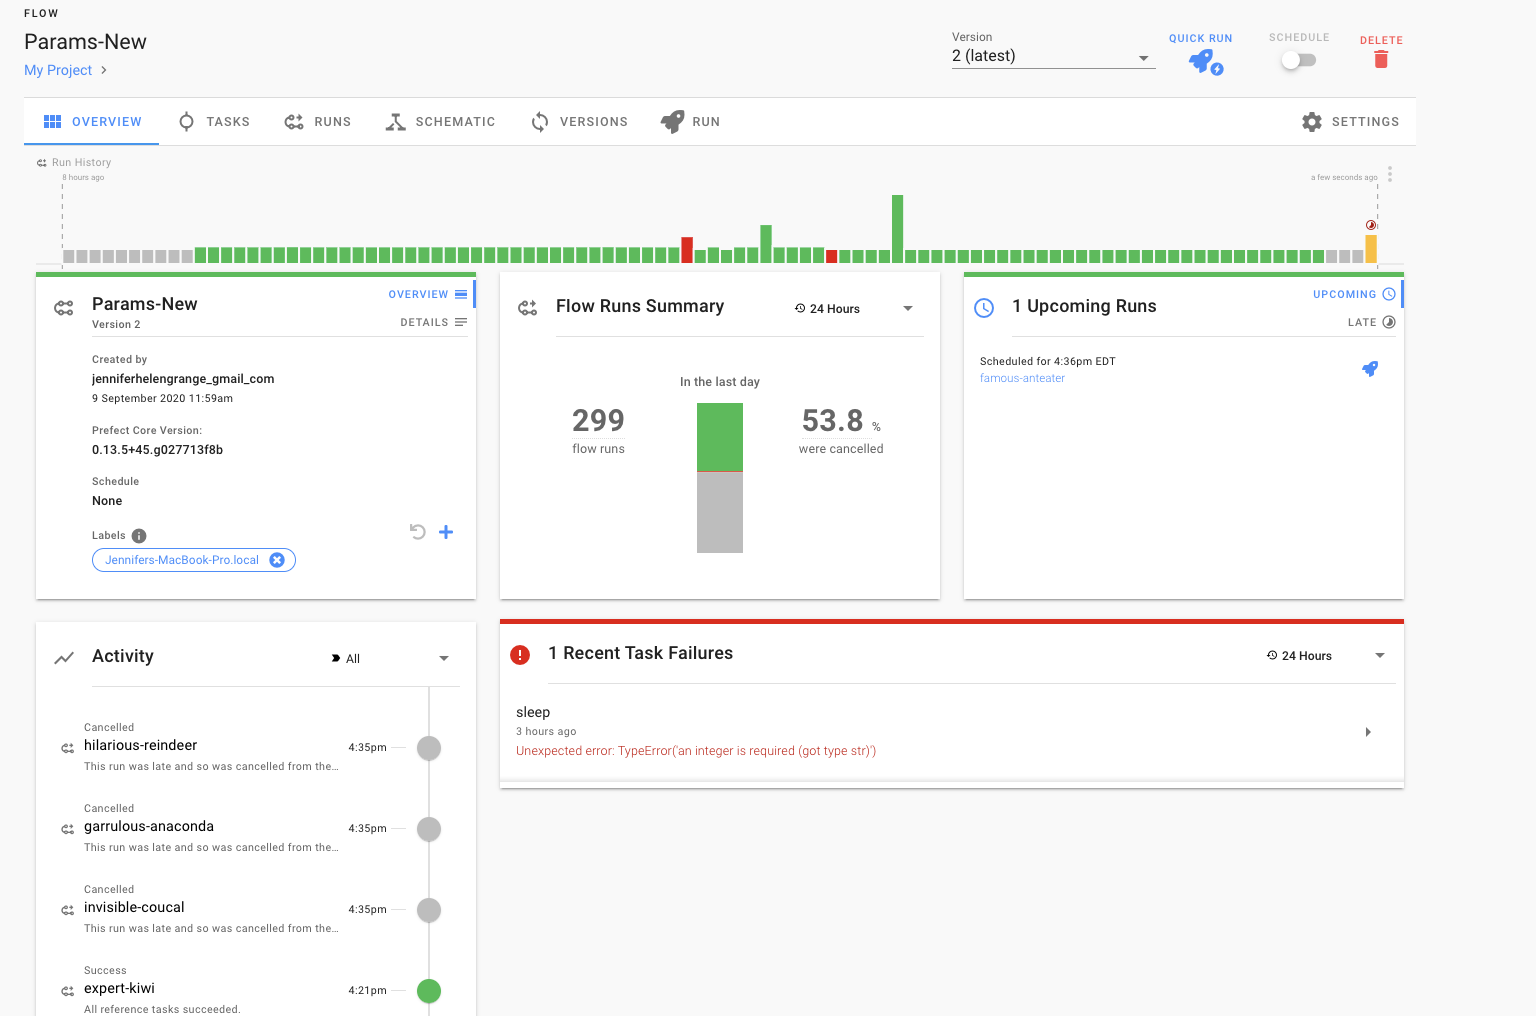The height and width of the screenshot is (1016, 1536).
Task: Open the famous-anteater scheduled run link
Action: pos(1022,378)
